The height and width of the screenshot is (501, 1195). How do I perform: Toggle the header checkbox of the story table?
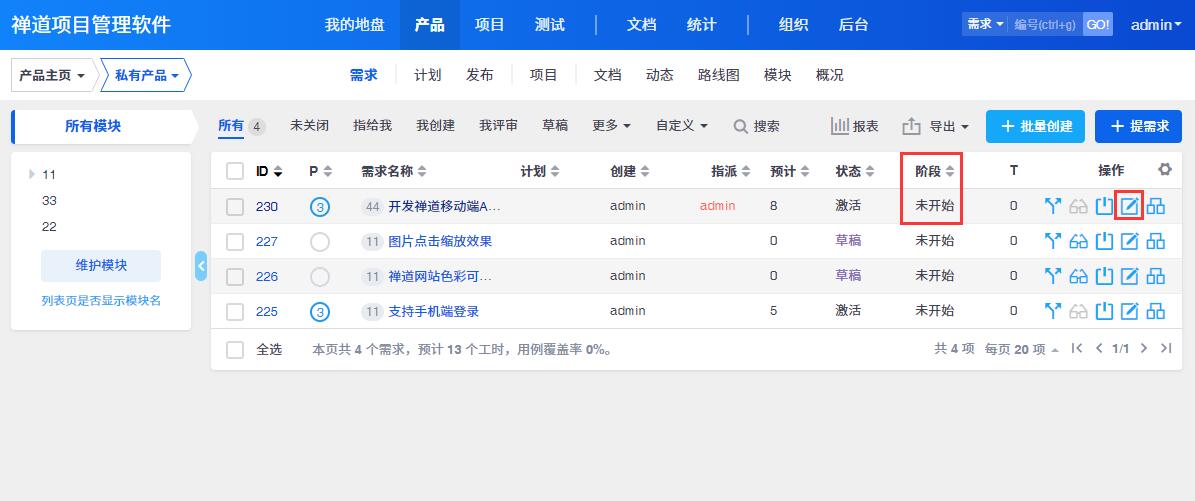point(235,172)
